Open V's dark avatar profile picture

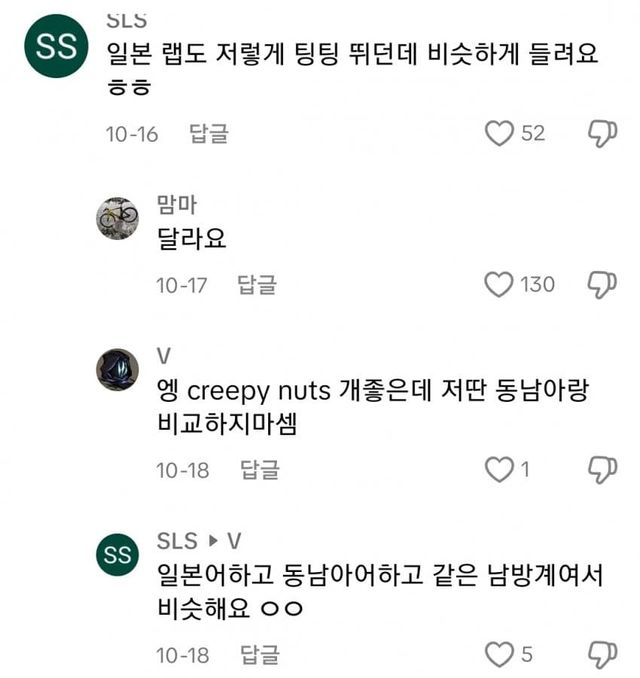[x=118, y=368]
